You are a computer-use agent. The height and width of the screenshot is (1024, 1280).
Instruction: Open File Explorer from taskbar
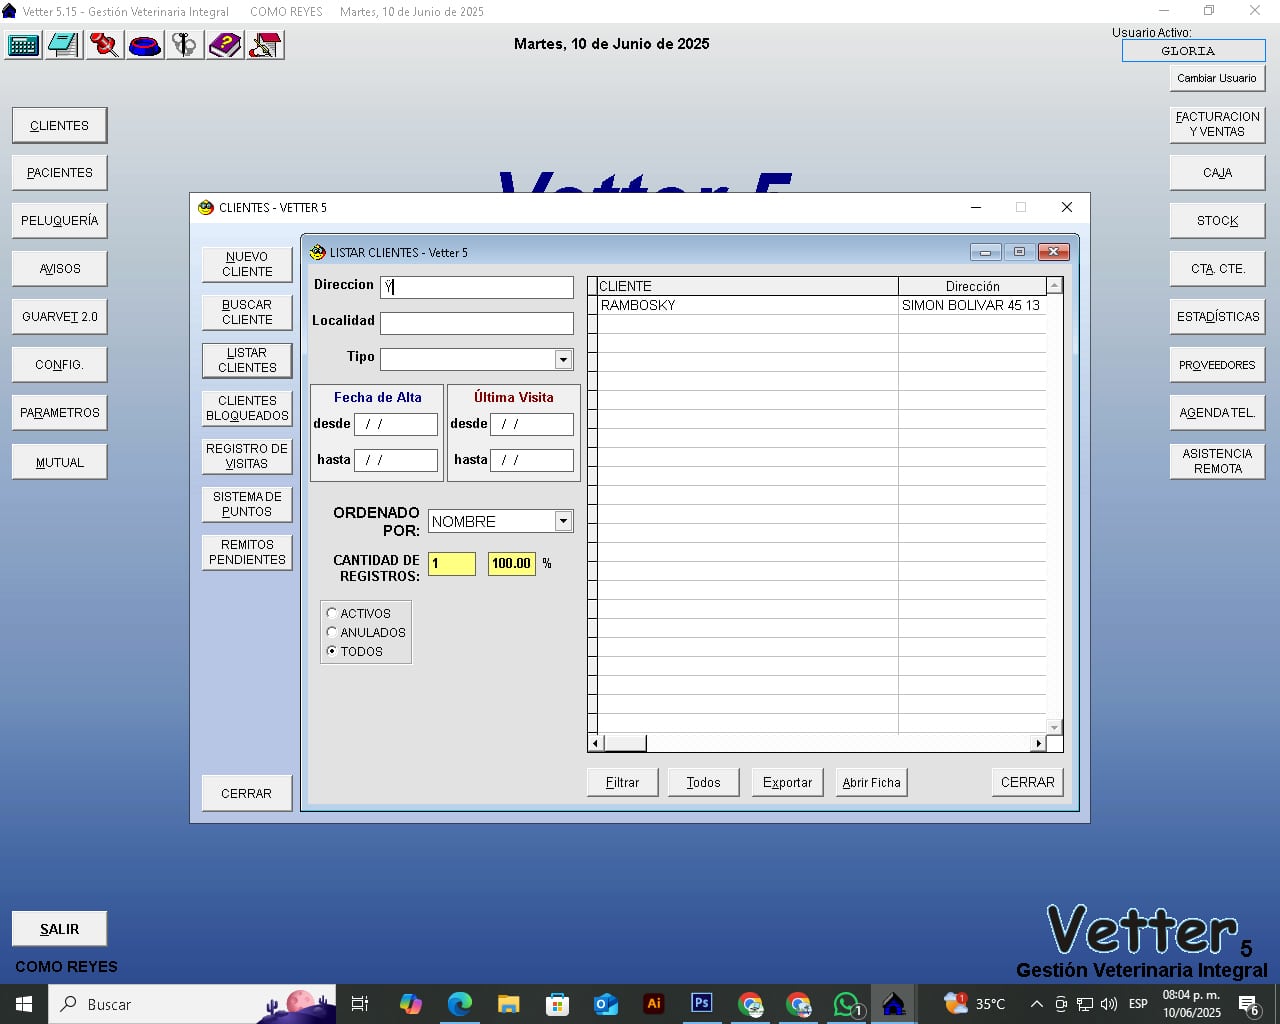[x=509, y=1004]
